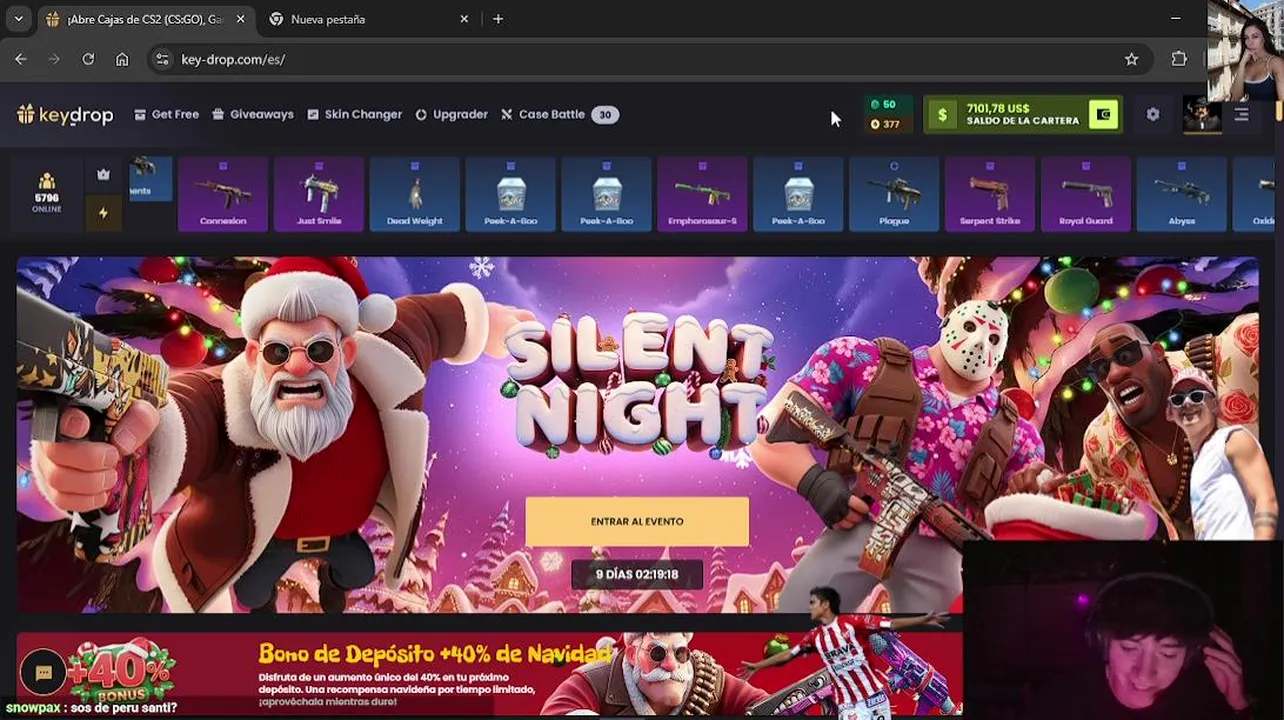1284x720 pixels.
Task: Switch to Abre Cajas de CS2 tab
Action: coord(147,19)
